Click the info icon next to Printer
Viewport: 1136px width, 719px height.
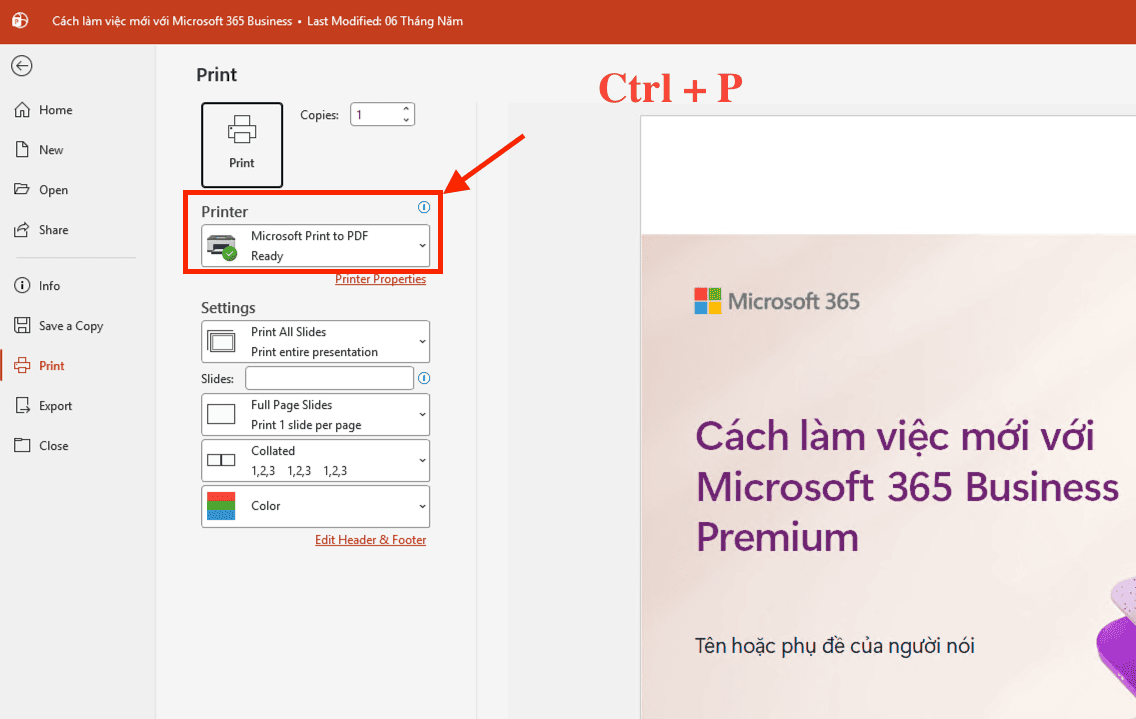(424, 207)
